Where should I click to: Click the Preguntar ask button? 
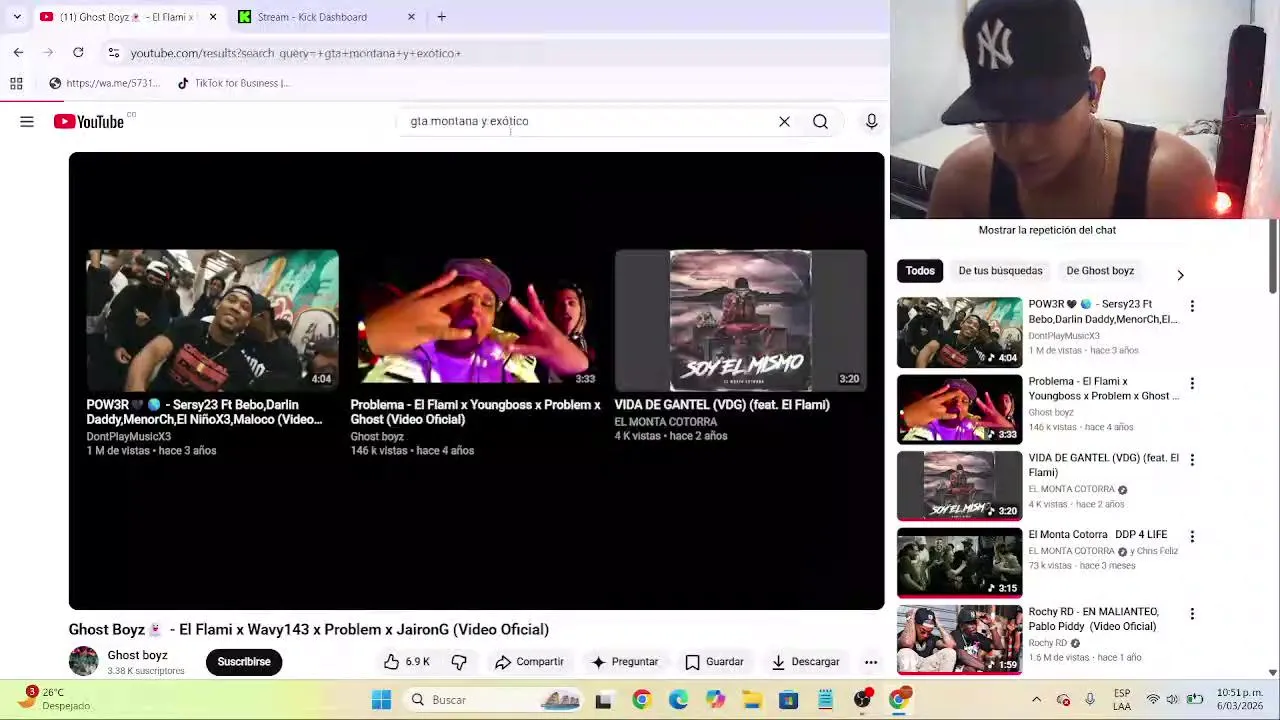pos(625,662)
